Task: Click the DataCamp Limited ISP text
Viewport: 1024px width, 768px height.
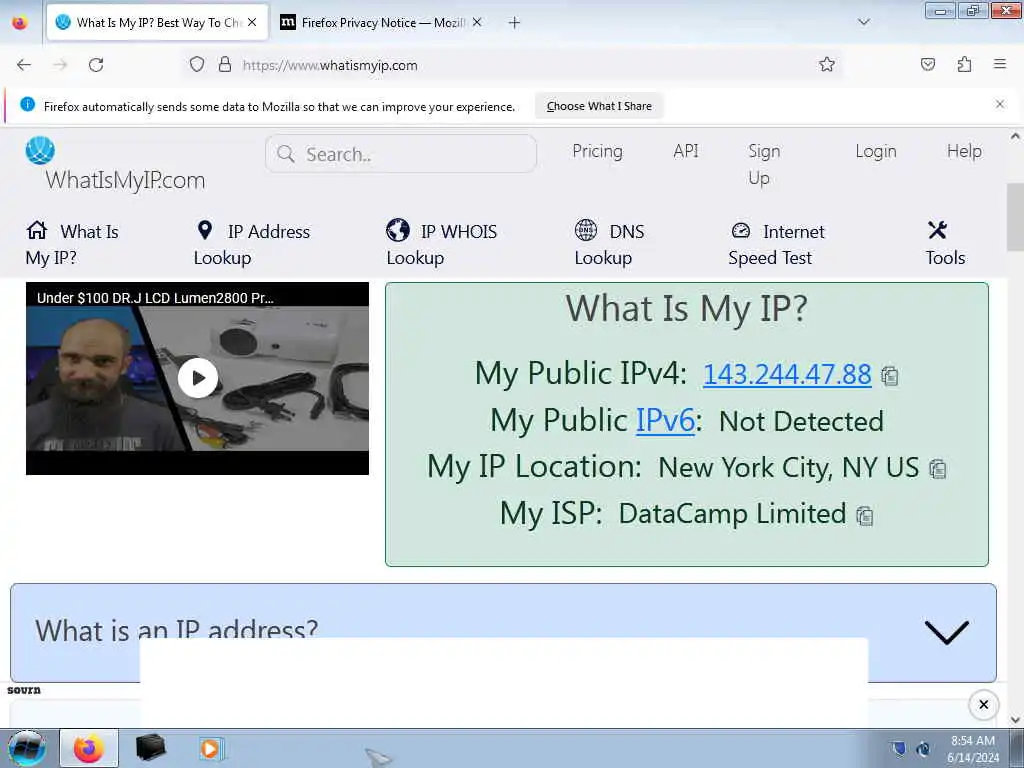Action: coord(732,513)
